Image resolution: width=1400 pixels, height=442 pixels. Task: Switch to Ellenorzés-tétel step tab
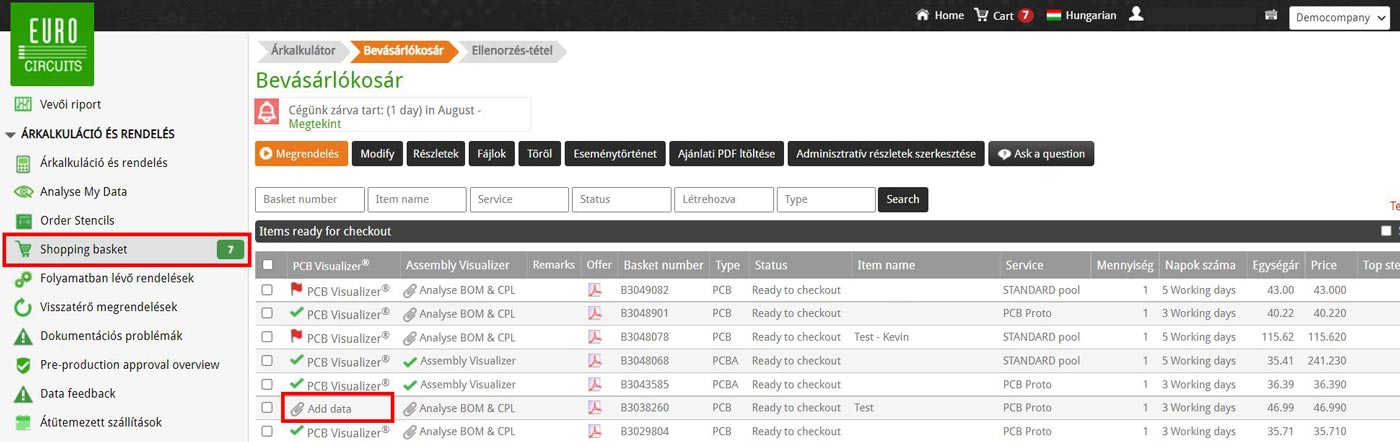click(x=510, y=50)
